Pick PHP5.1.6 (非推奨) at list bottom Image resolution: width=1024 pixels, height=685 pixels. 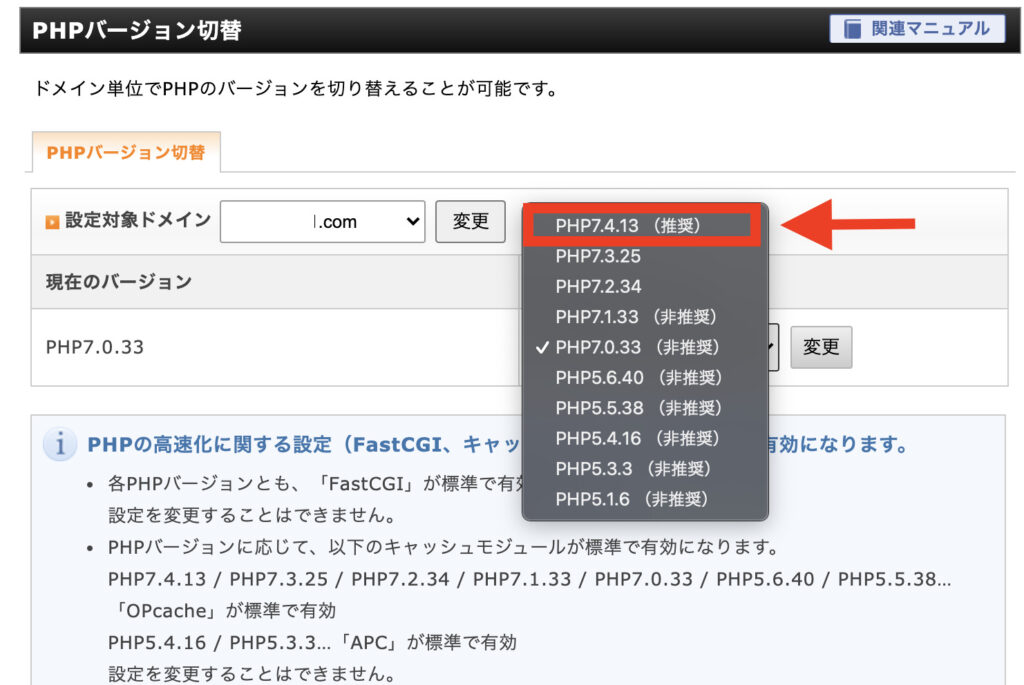632,498
